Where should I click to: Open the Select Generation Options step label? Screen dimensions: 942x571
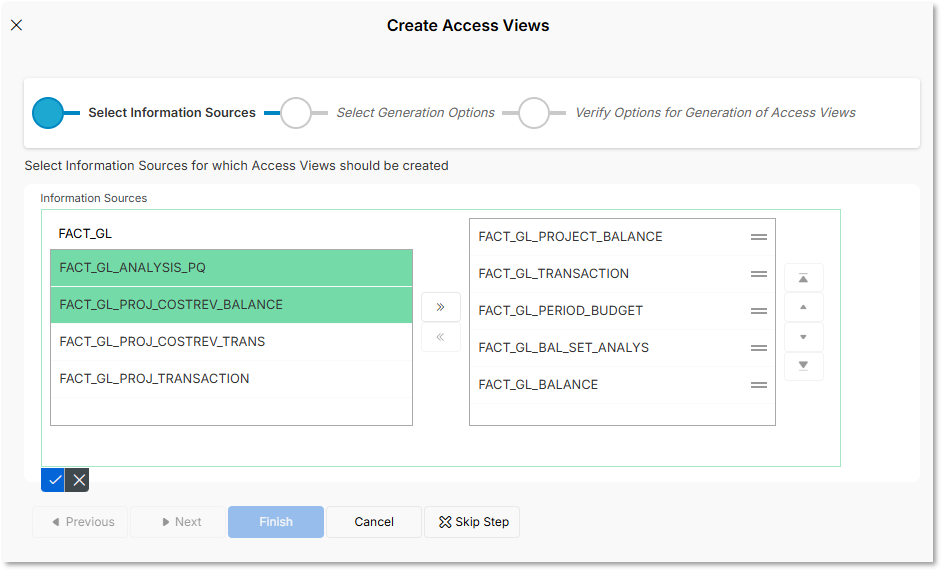[x=415, y=112]
